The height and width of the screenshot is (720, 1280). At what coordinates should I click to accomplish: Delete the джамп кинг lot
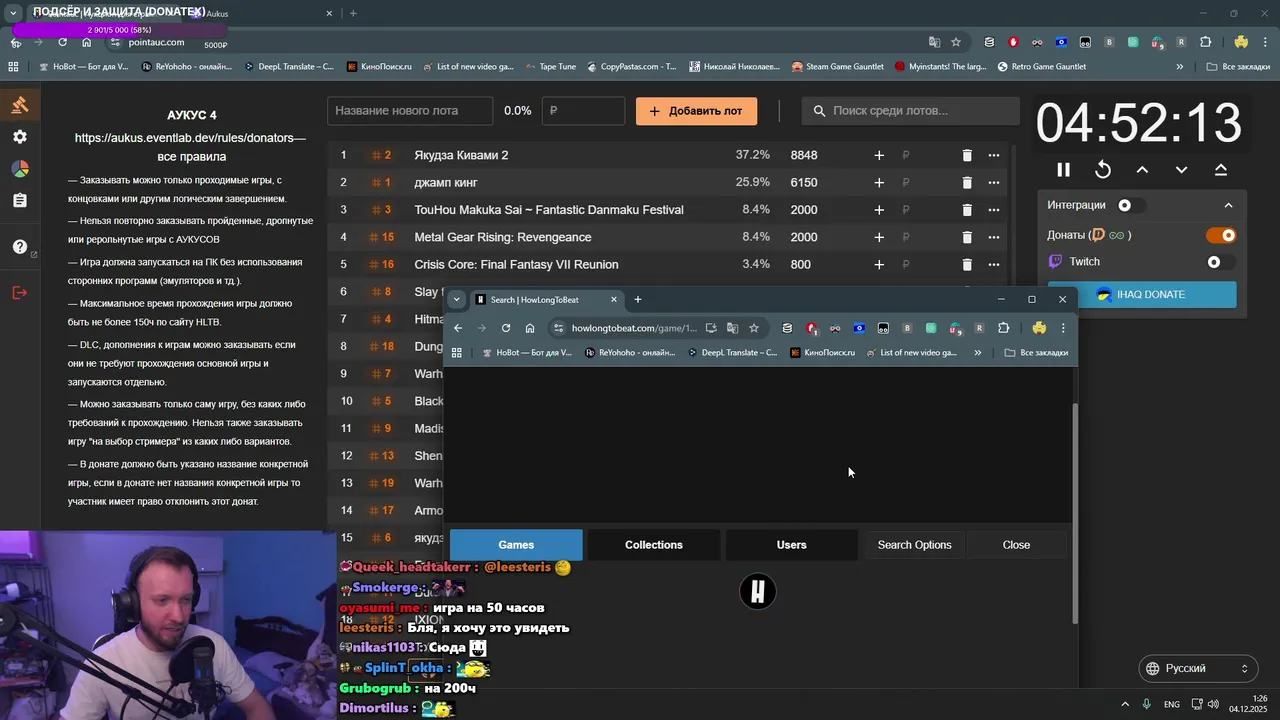[966, 182]
